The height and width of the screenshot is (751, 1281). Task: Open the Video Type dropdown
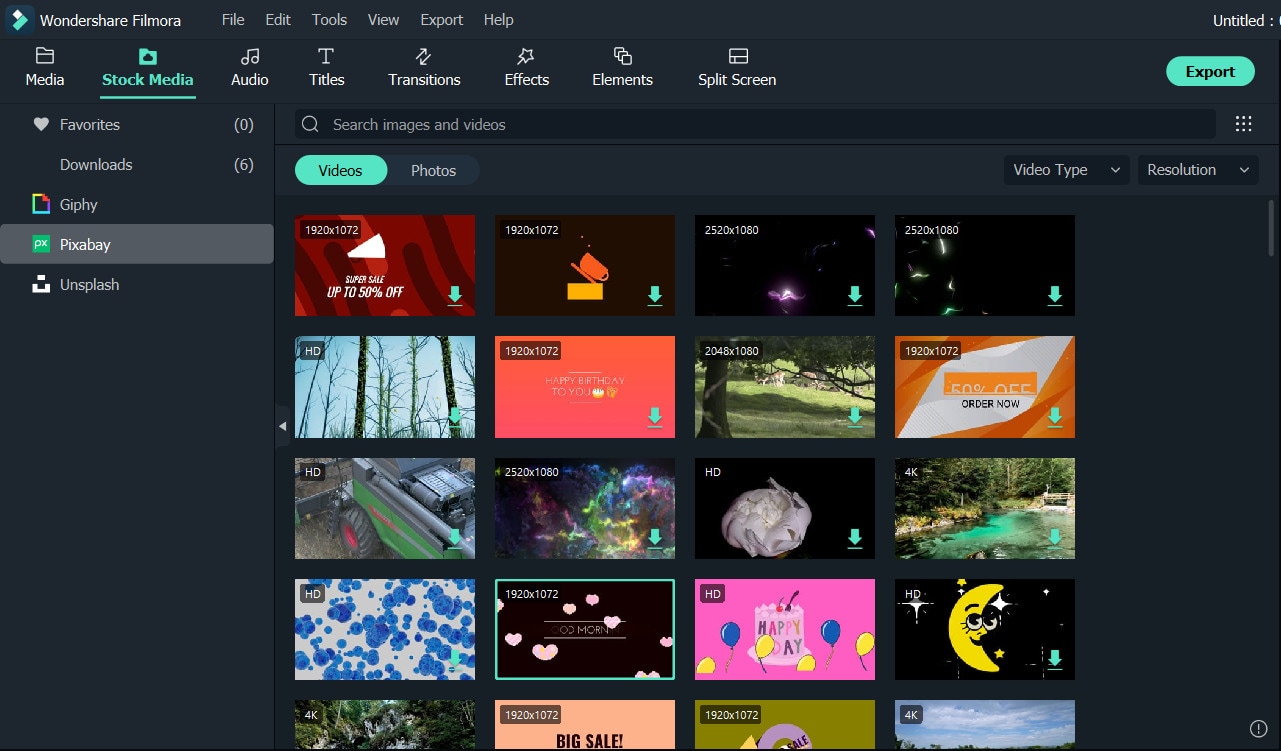(1066, 170)
